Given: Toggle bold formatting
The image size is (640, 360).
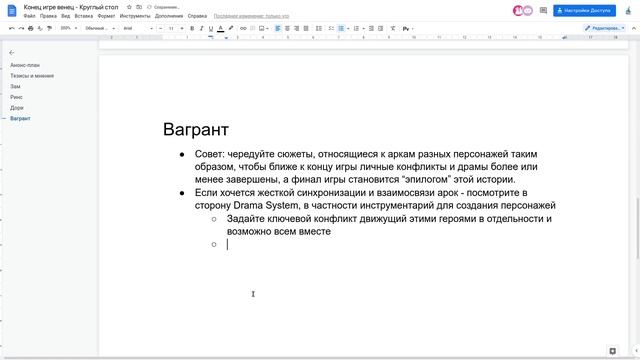Looking at the screenshot, I should pos(192,28).
